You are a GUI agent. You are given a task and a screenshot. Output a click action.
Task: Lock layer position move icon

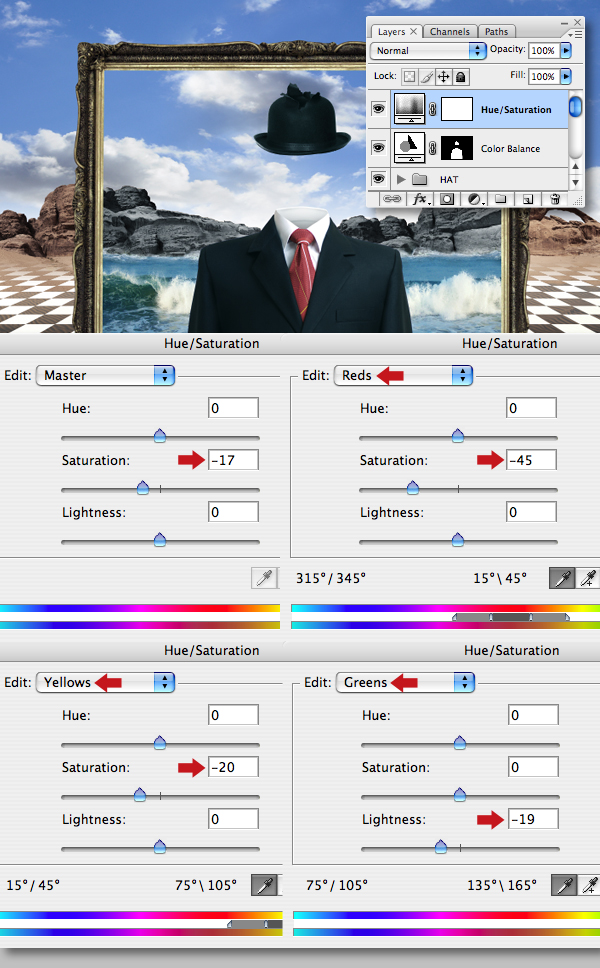443,77
